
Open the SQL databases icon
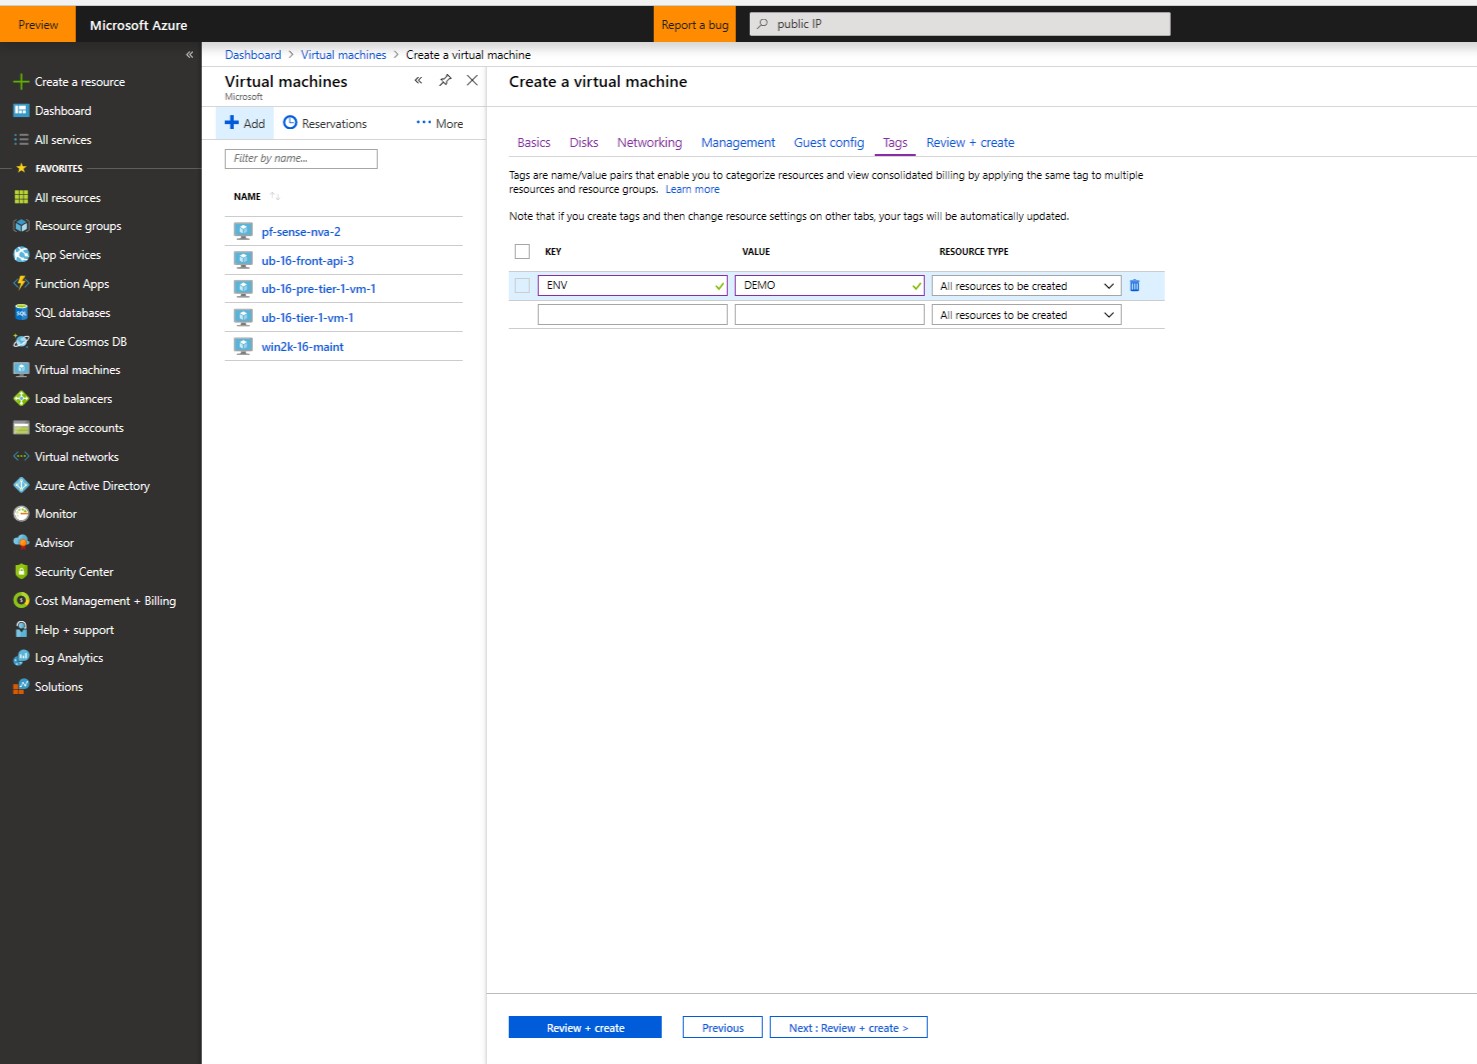coord(21,313)
